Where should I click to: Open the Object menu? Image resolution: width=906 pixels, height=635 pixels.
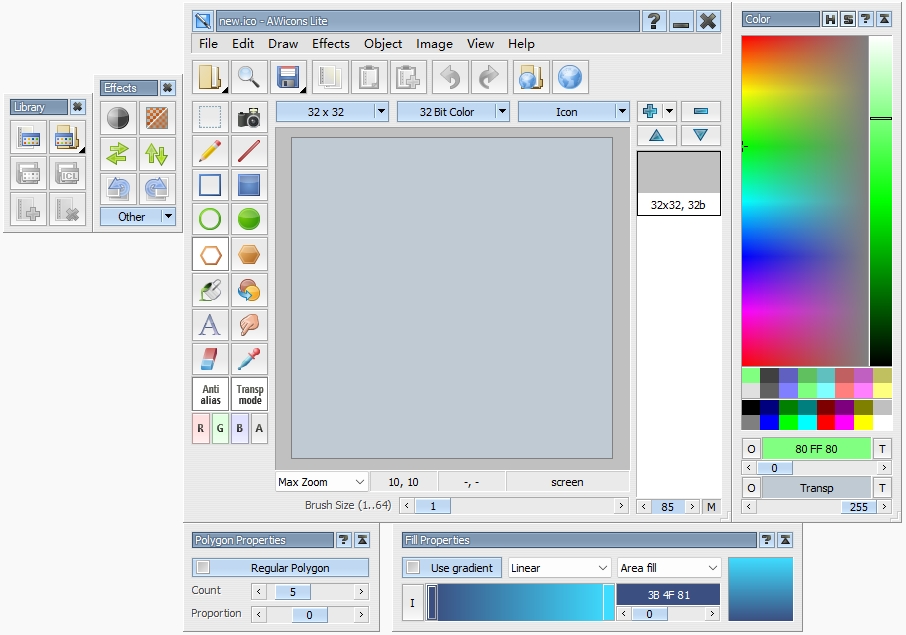click(383, 44)
